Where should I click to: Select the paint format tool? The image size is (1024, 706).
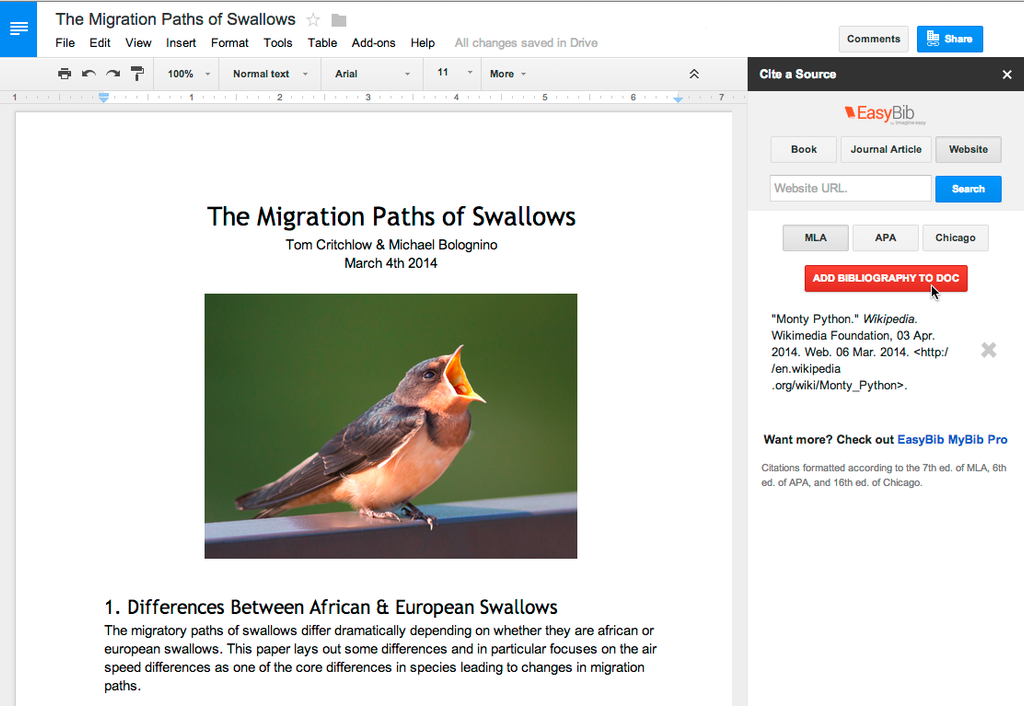coord(138,74)
